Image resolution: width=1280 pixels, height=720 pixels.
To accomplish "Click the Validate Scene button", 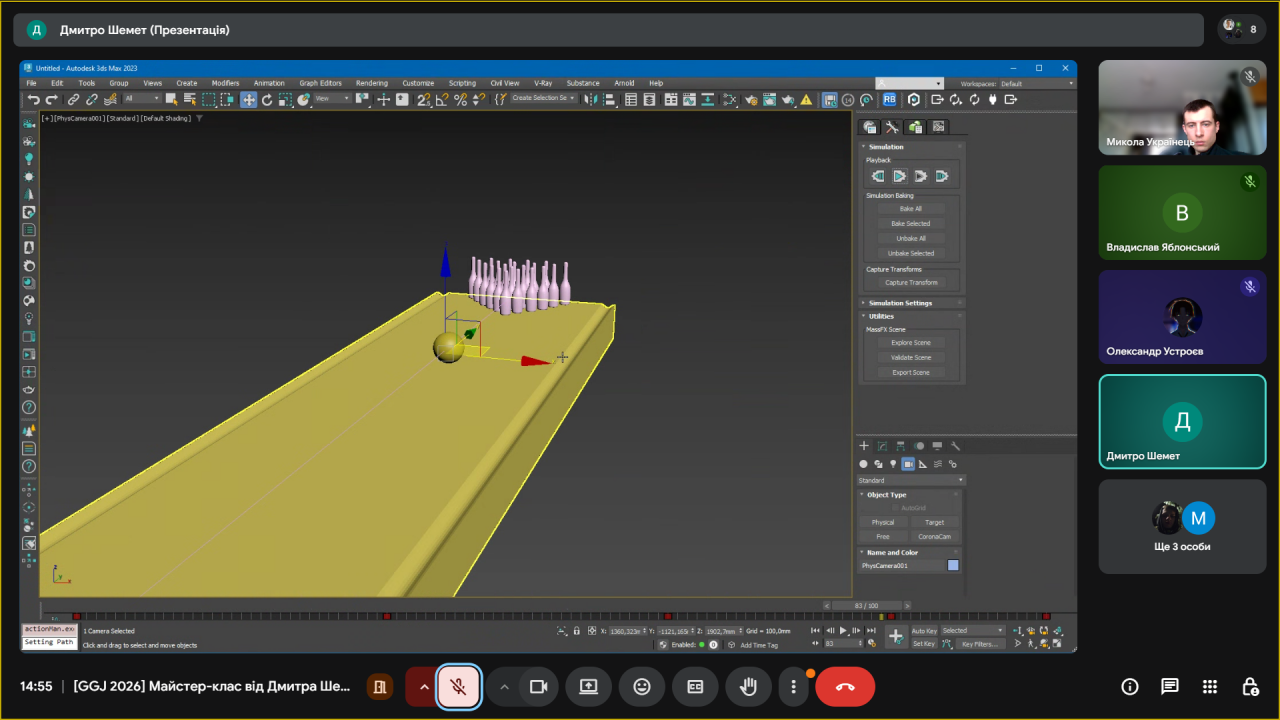I will 910,357.
